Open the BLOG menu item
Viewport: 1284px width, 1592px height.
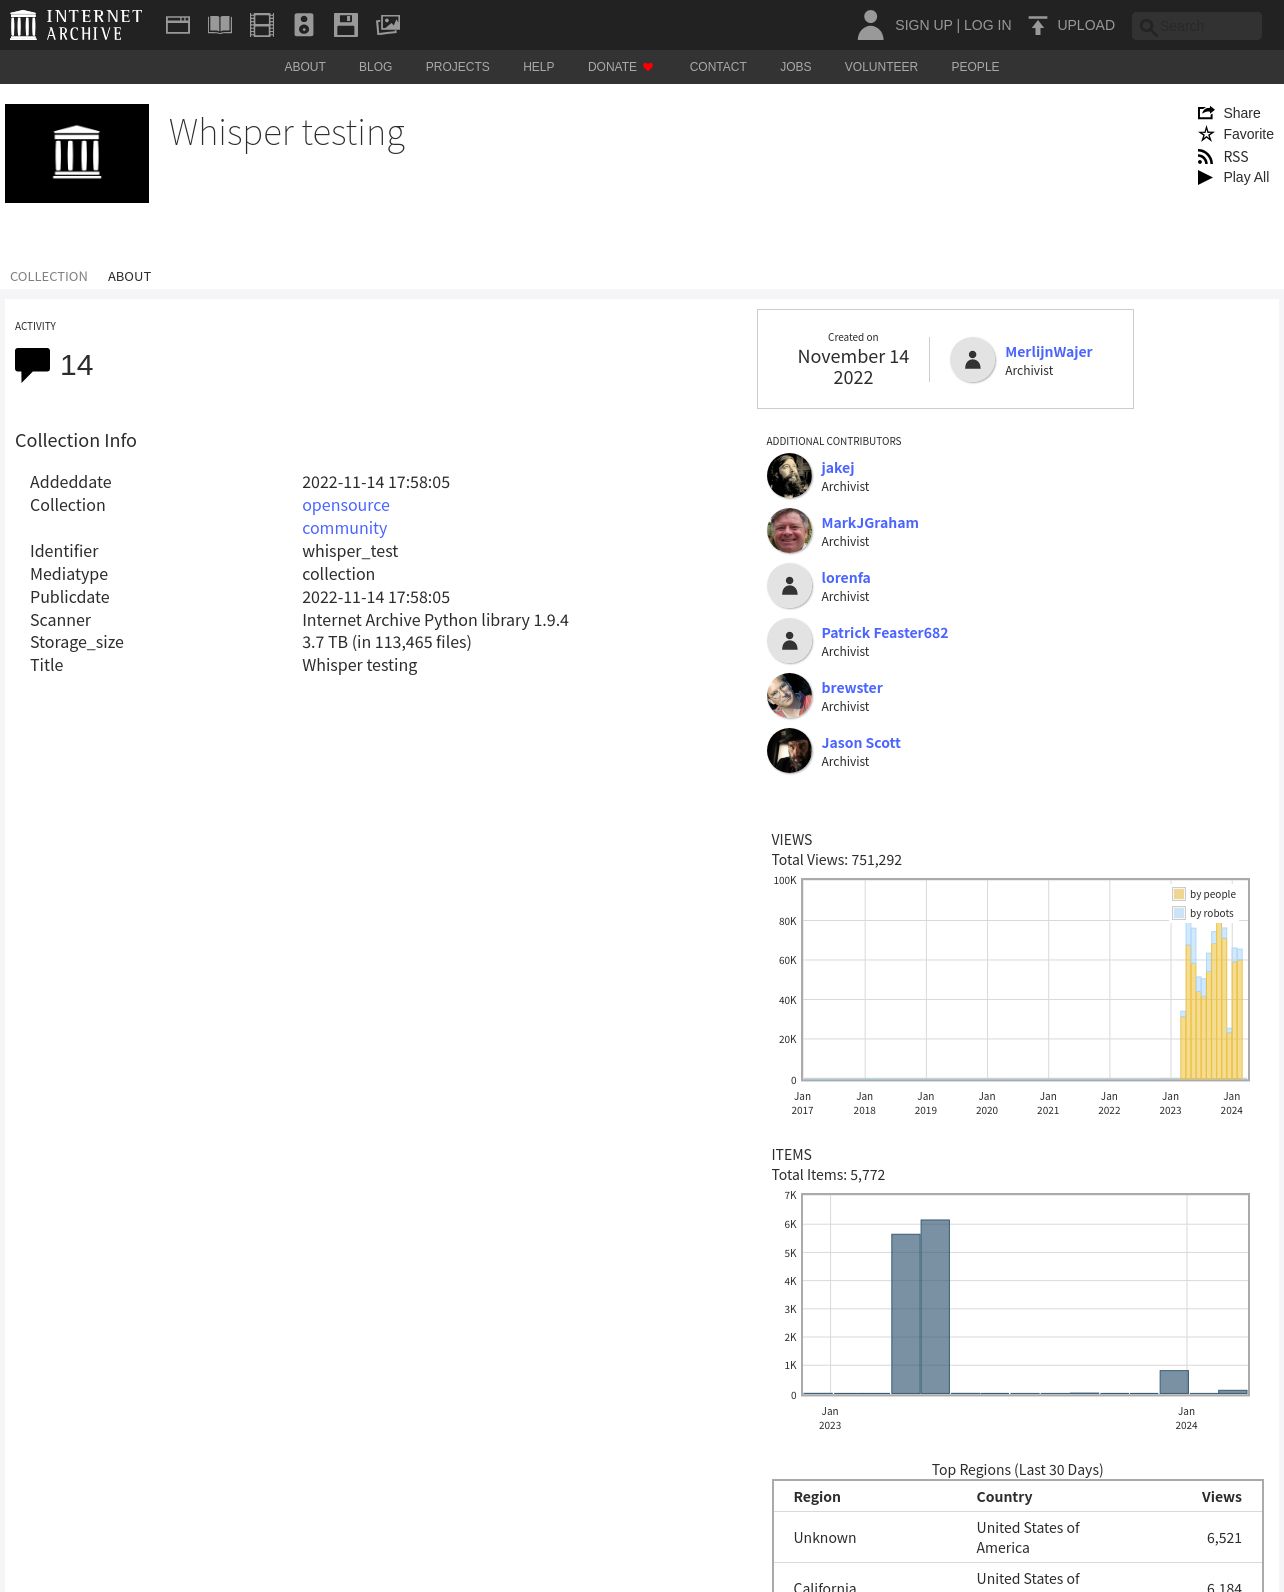[x=375, y=67]
